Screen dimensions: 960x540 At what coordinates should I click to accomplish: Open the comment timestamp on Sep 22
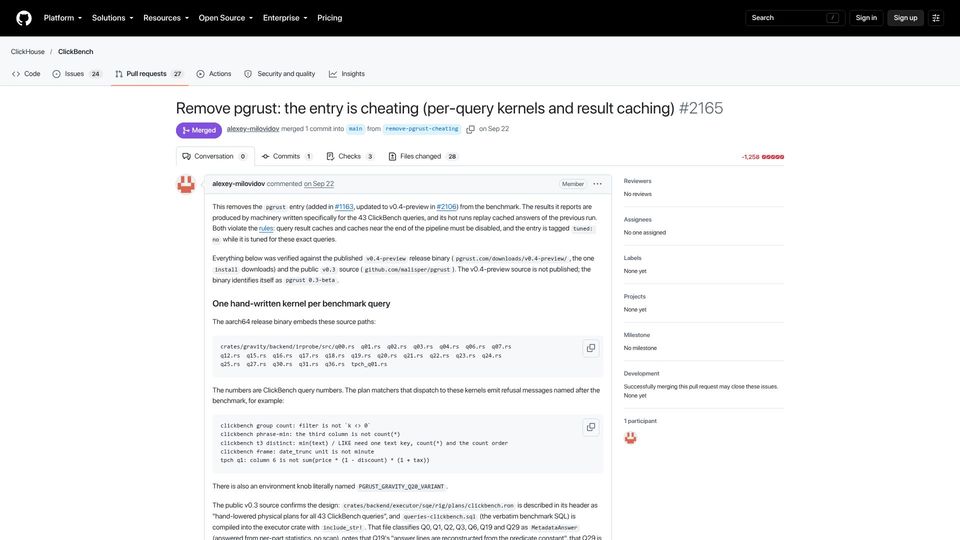tap(319, 184)
